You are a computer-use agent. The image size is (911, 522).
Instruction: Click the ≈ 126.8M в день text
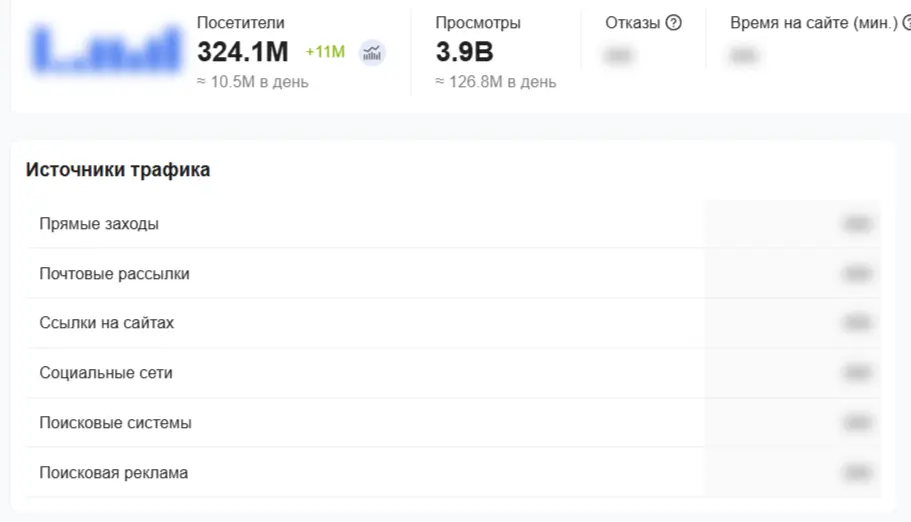[496, 82]
